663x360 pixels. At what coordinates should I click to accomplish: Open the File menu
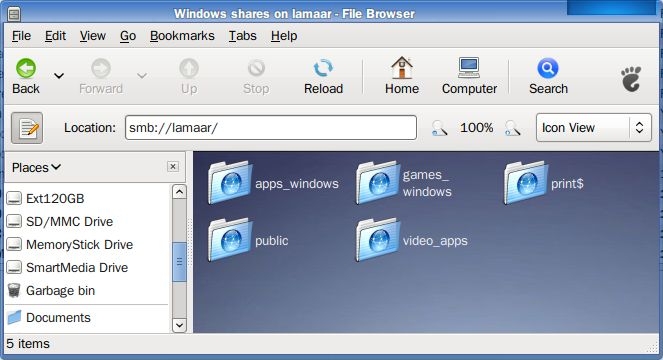21,36
